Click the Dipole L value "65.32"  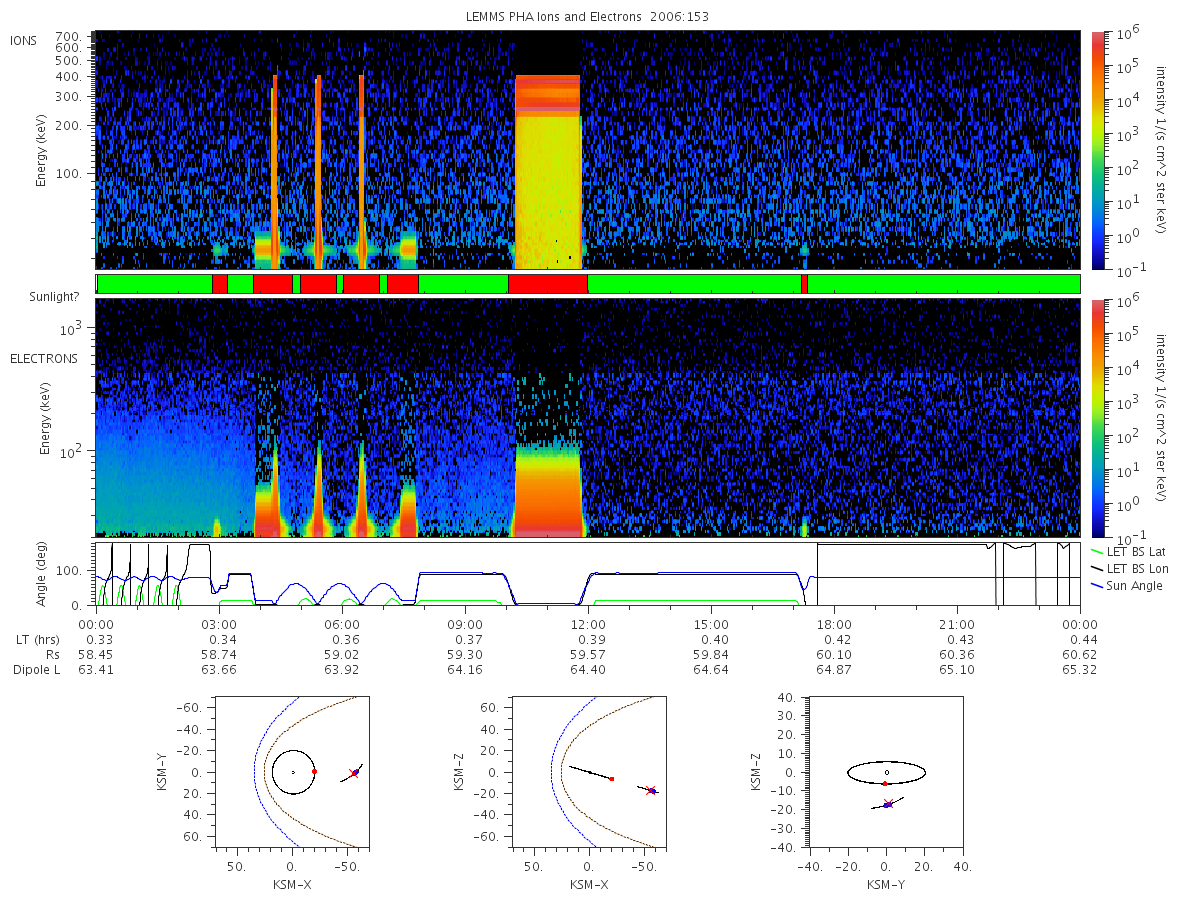(1081, 669)
